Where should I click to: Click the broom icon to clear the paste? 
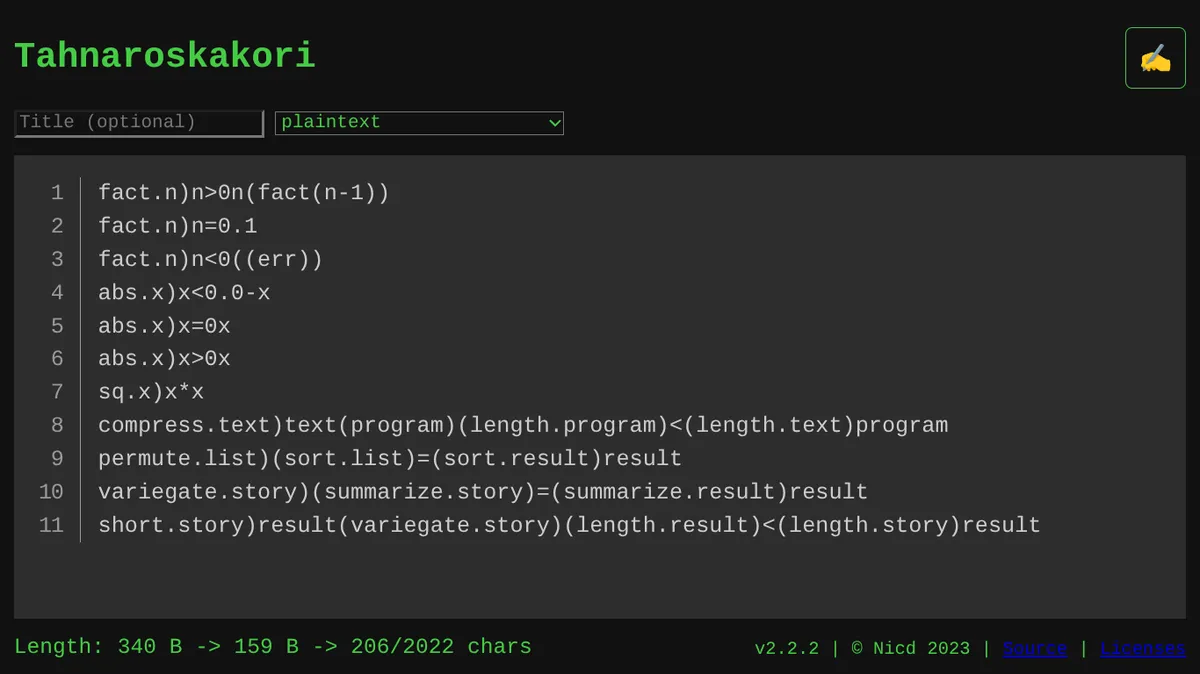pyautogui.click(x=1155, y=57)
